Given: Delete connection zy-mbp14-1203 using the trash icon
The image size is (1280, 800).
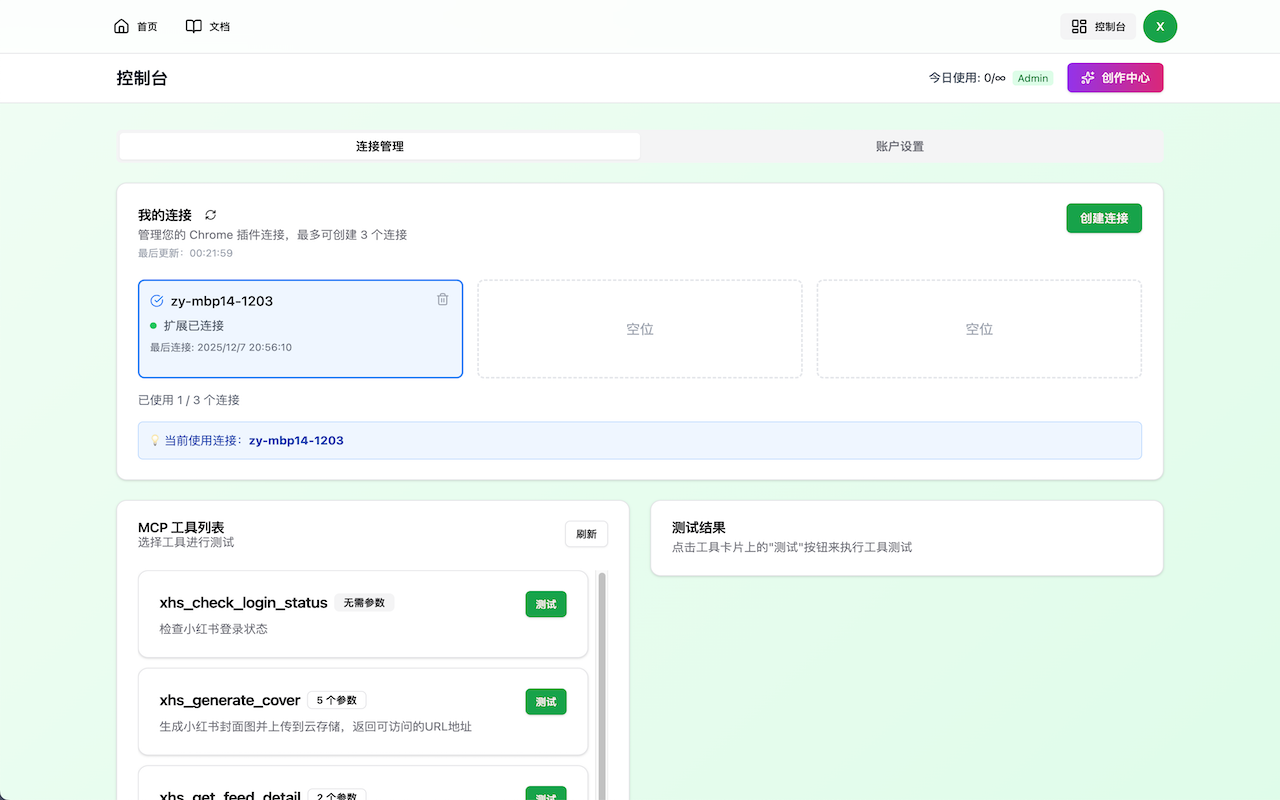Looking at the screenshot, I should [x=443, y=298].
